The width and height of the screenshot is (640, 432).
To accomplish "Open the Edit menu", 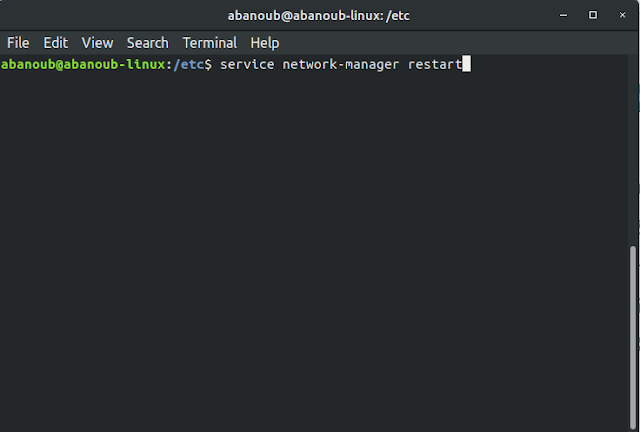I will (x=55, y=43).
